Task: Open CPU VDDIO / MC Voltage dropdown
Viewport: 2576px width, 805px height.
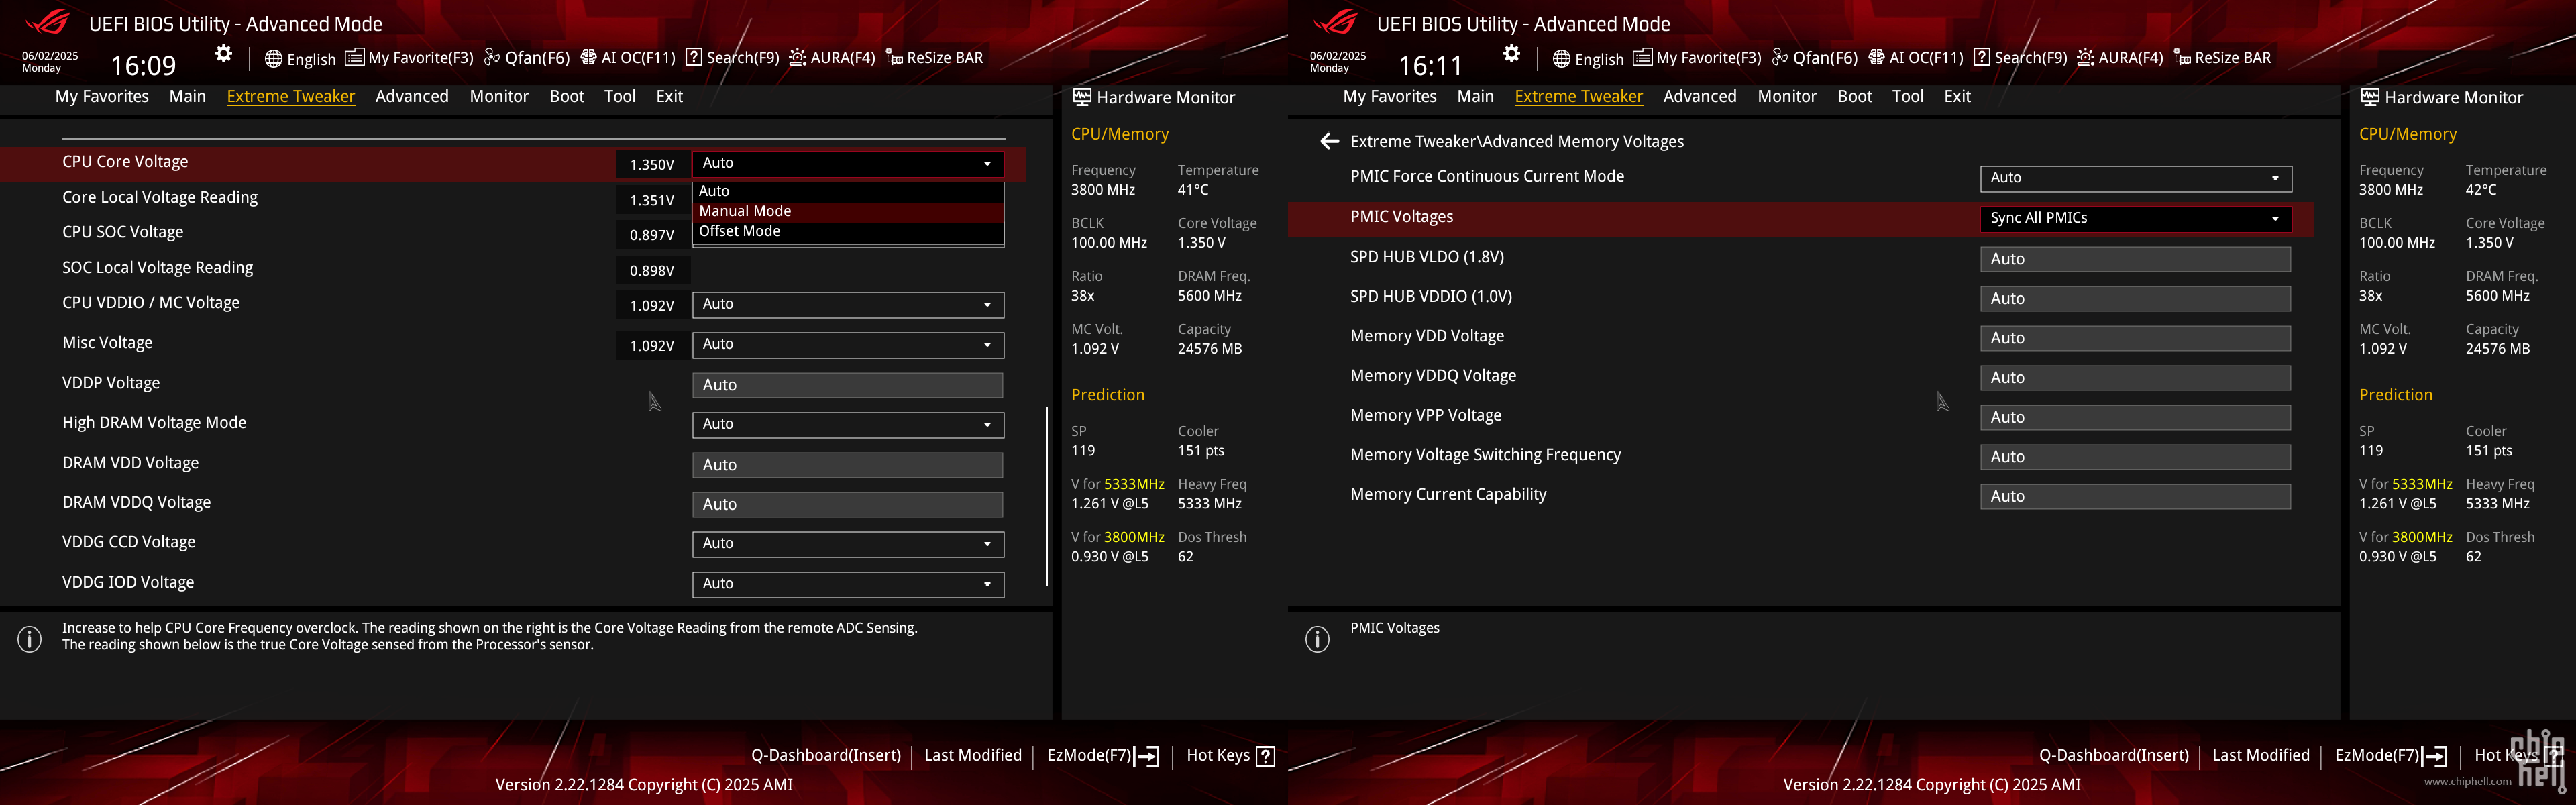Action: click(x=848, y=304)
